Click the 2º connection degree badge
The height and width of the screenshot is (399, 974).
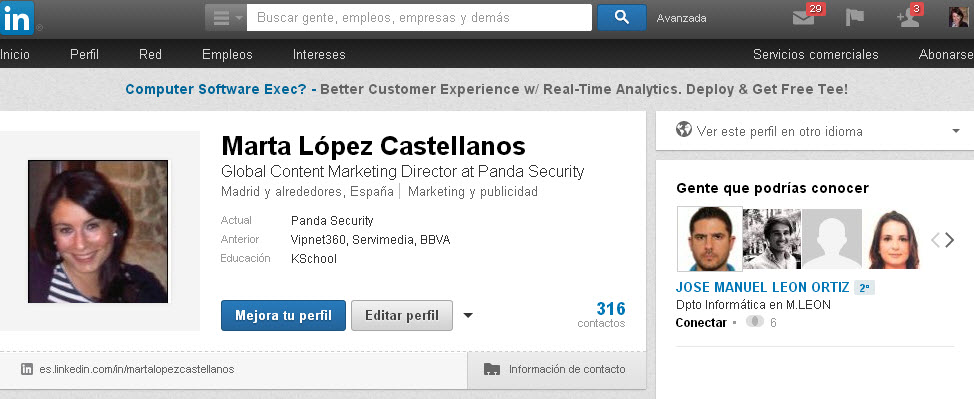pyautogui.click(x=864, y=288)
